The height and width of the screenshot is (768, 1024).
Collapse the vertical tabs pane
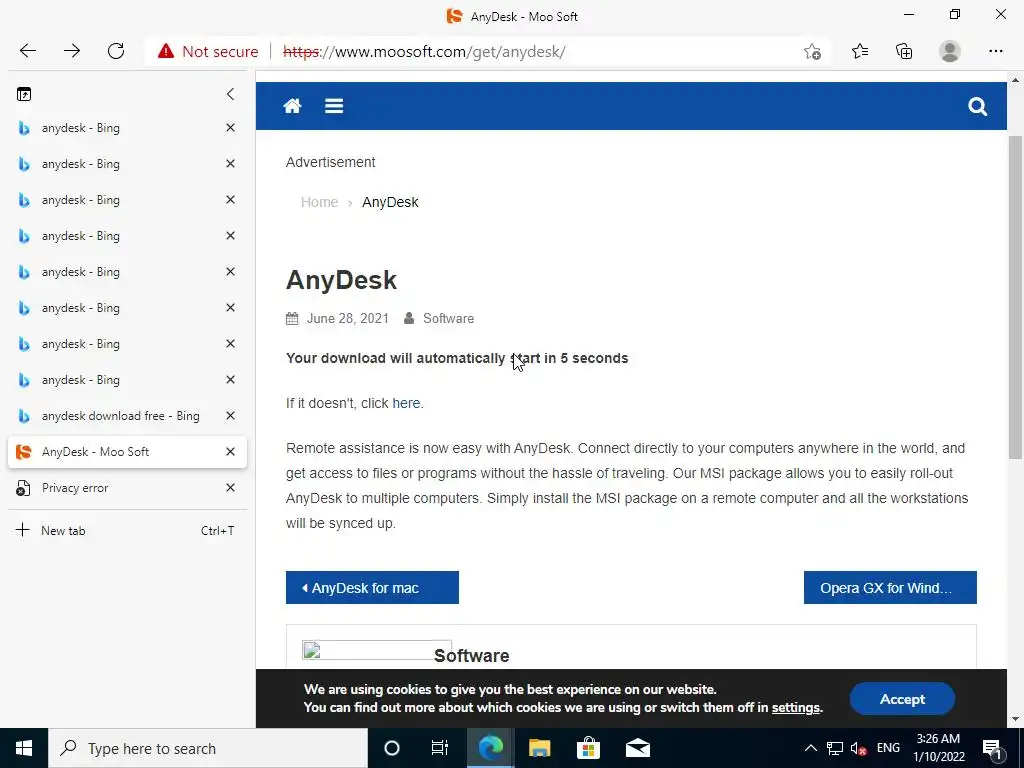tap(230, 94)
